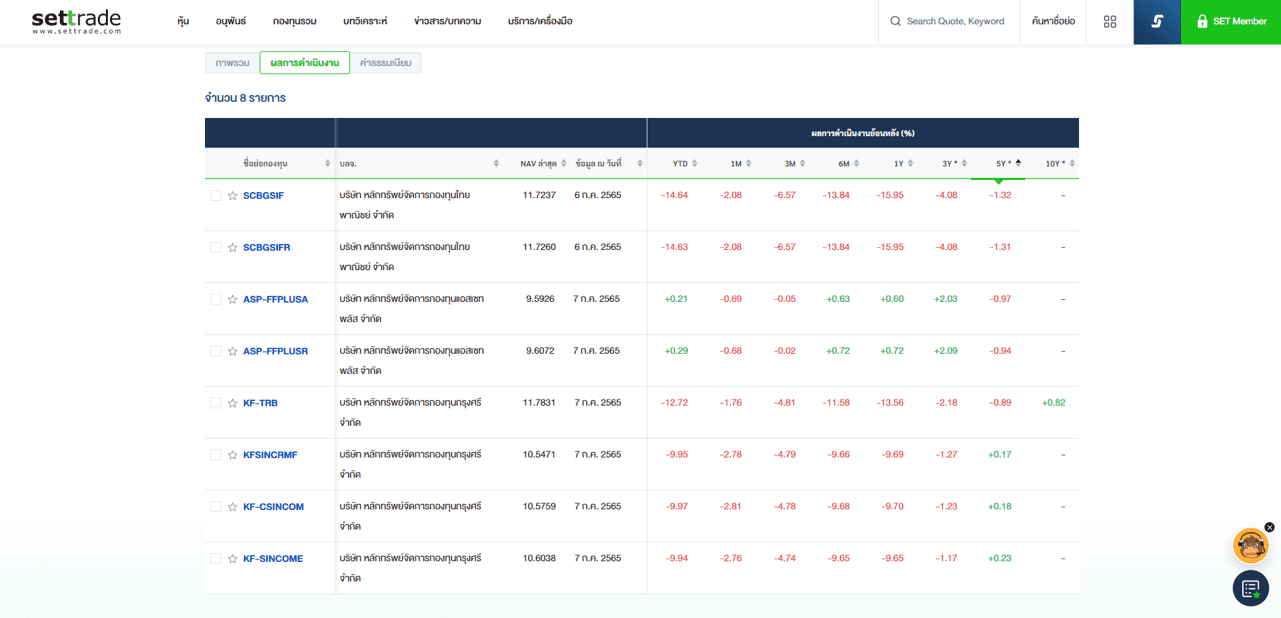The height and width of the screenshot is (618, 1281).
Task: Add KF-SINCOME to favorites with star
Action: pyautogui.click(x=232, y=559)
